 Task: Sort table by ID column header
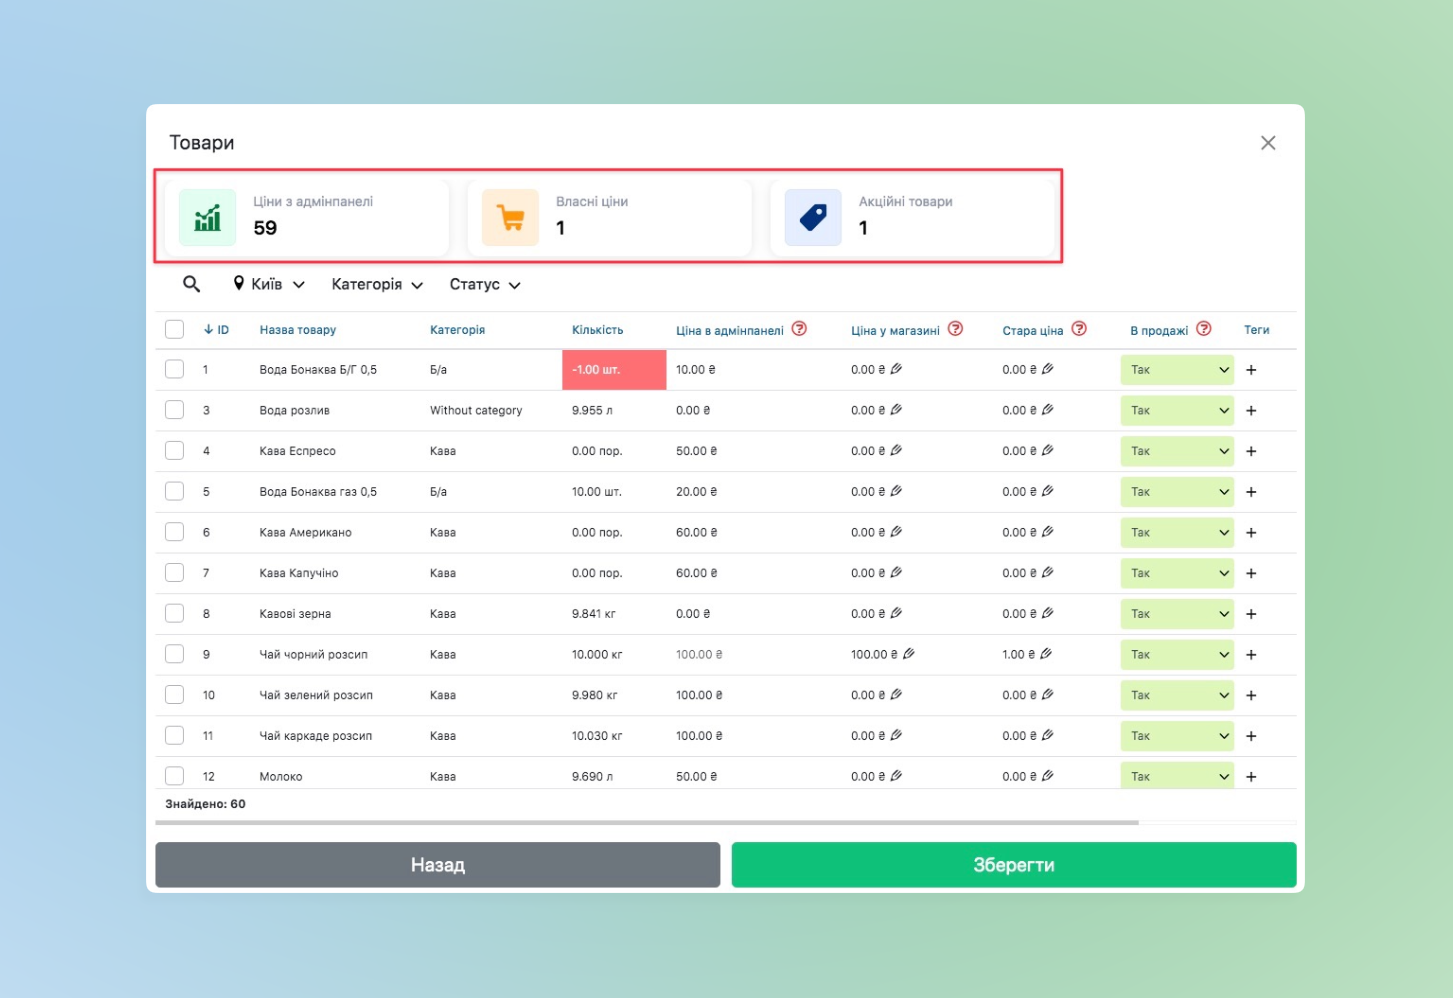217,330
